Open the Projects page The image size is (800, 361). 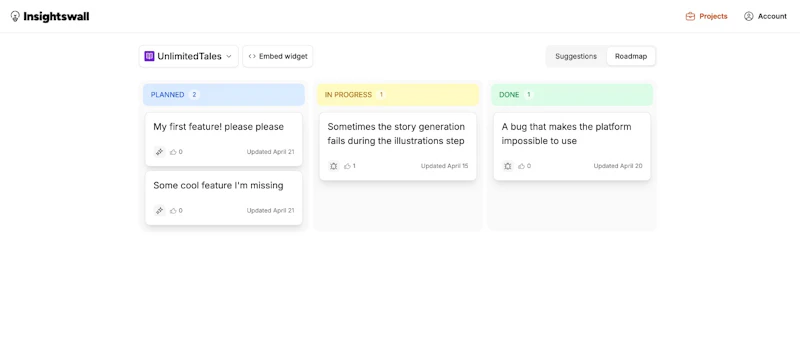pyautogui.click(x=707, y=16)
